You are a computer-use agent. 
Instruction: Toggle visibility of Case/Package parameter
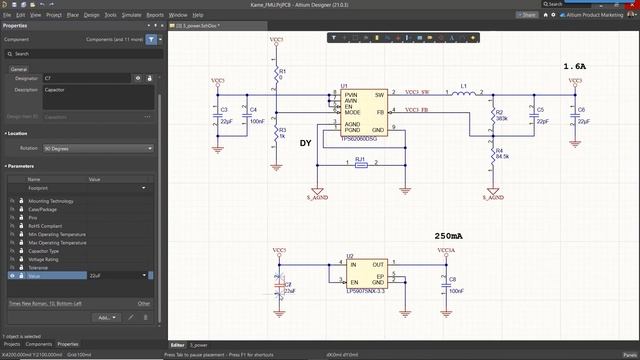(x=12, y=209)
